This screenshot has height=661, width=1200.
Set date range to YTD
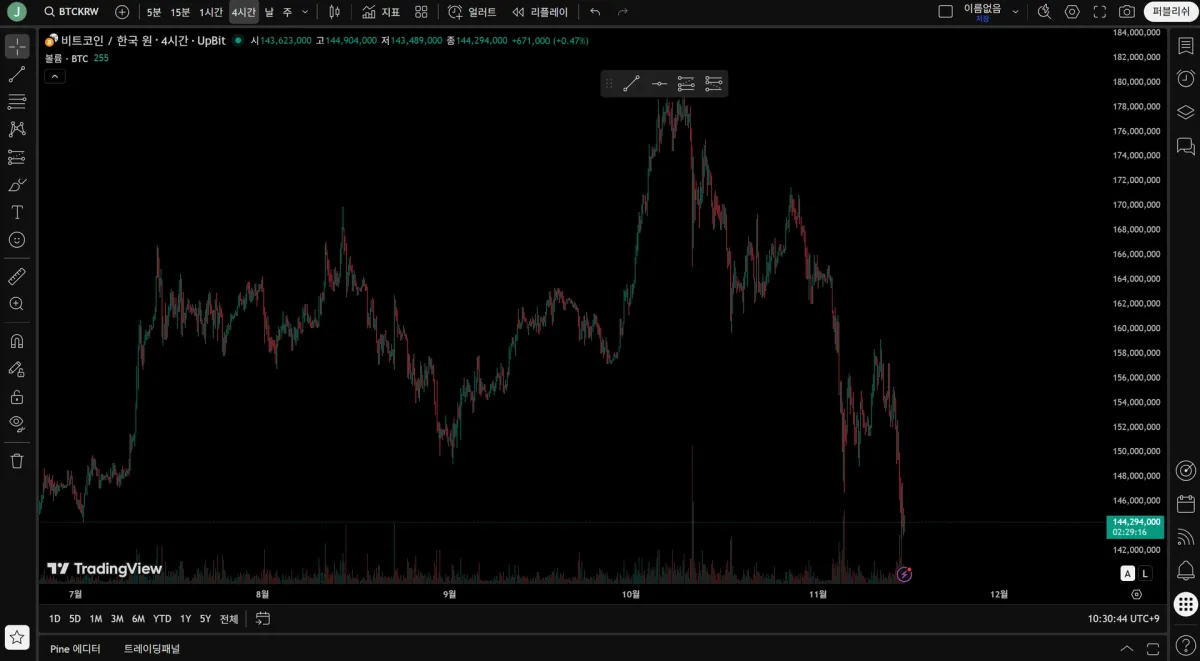coord(162,619)
